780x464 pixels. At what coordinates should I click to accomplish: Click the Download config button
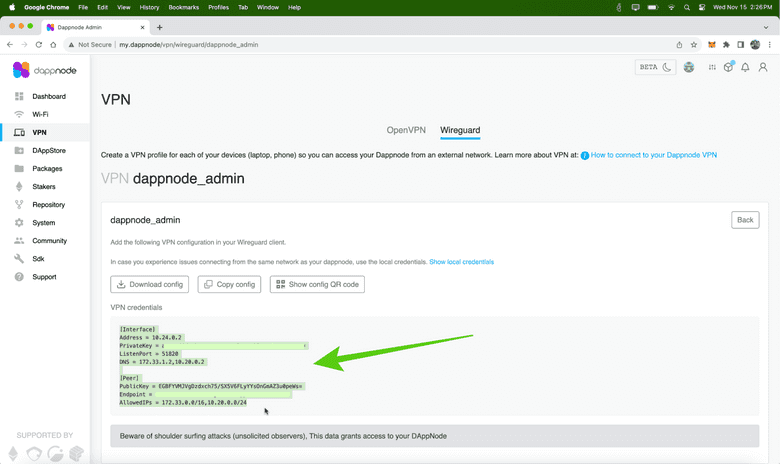pos(150,285)
